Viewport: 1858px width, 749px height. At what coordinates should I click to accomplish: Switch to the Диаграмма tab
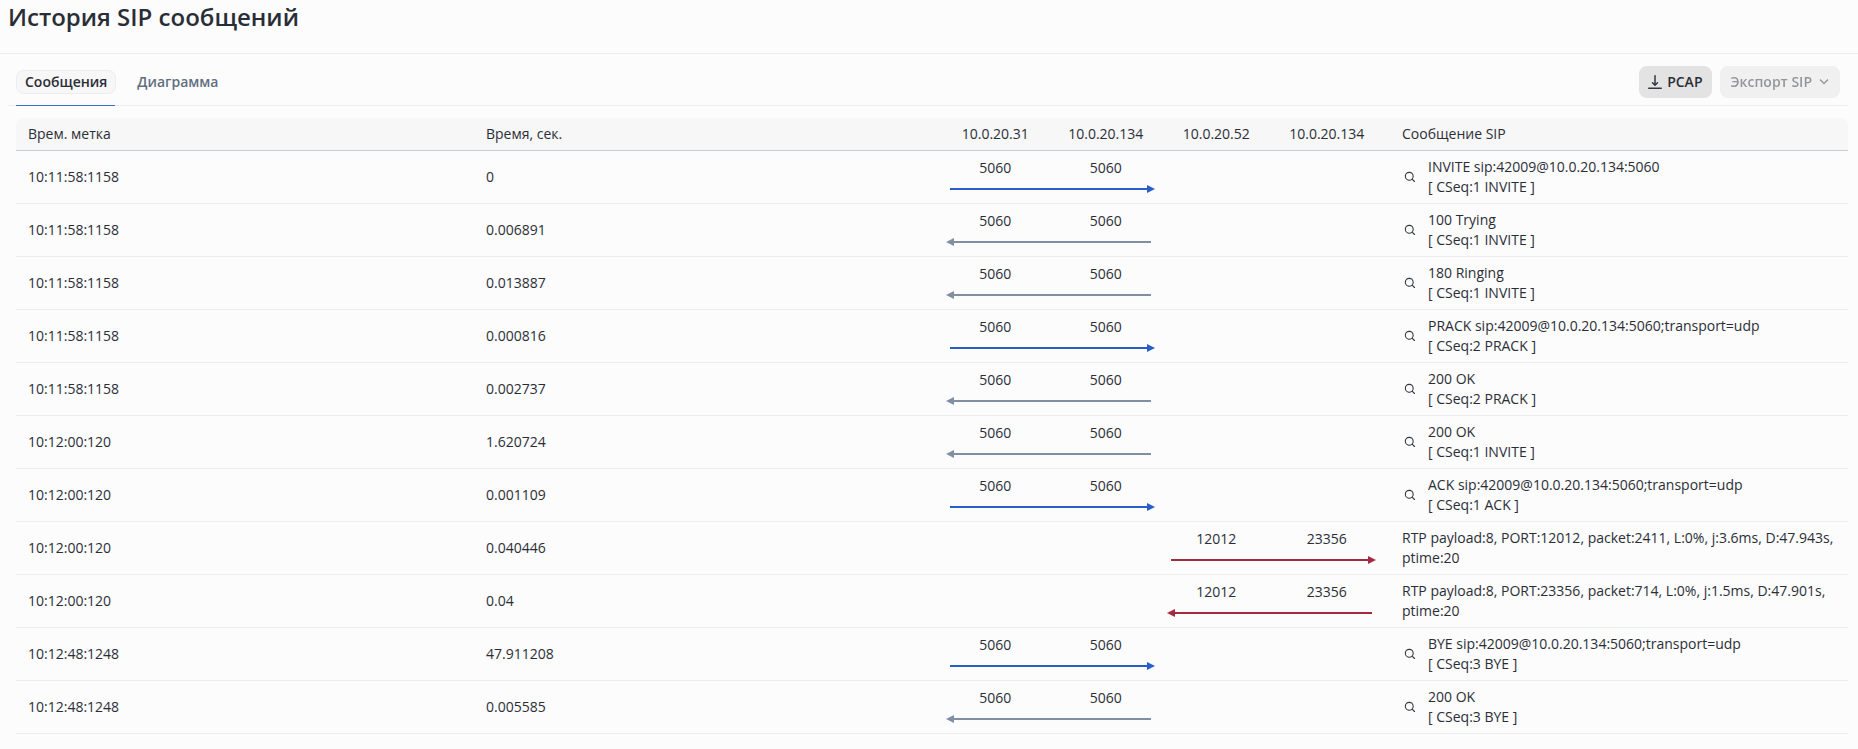click(x=177, y=82)
